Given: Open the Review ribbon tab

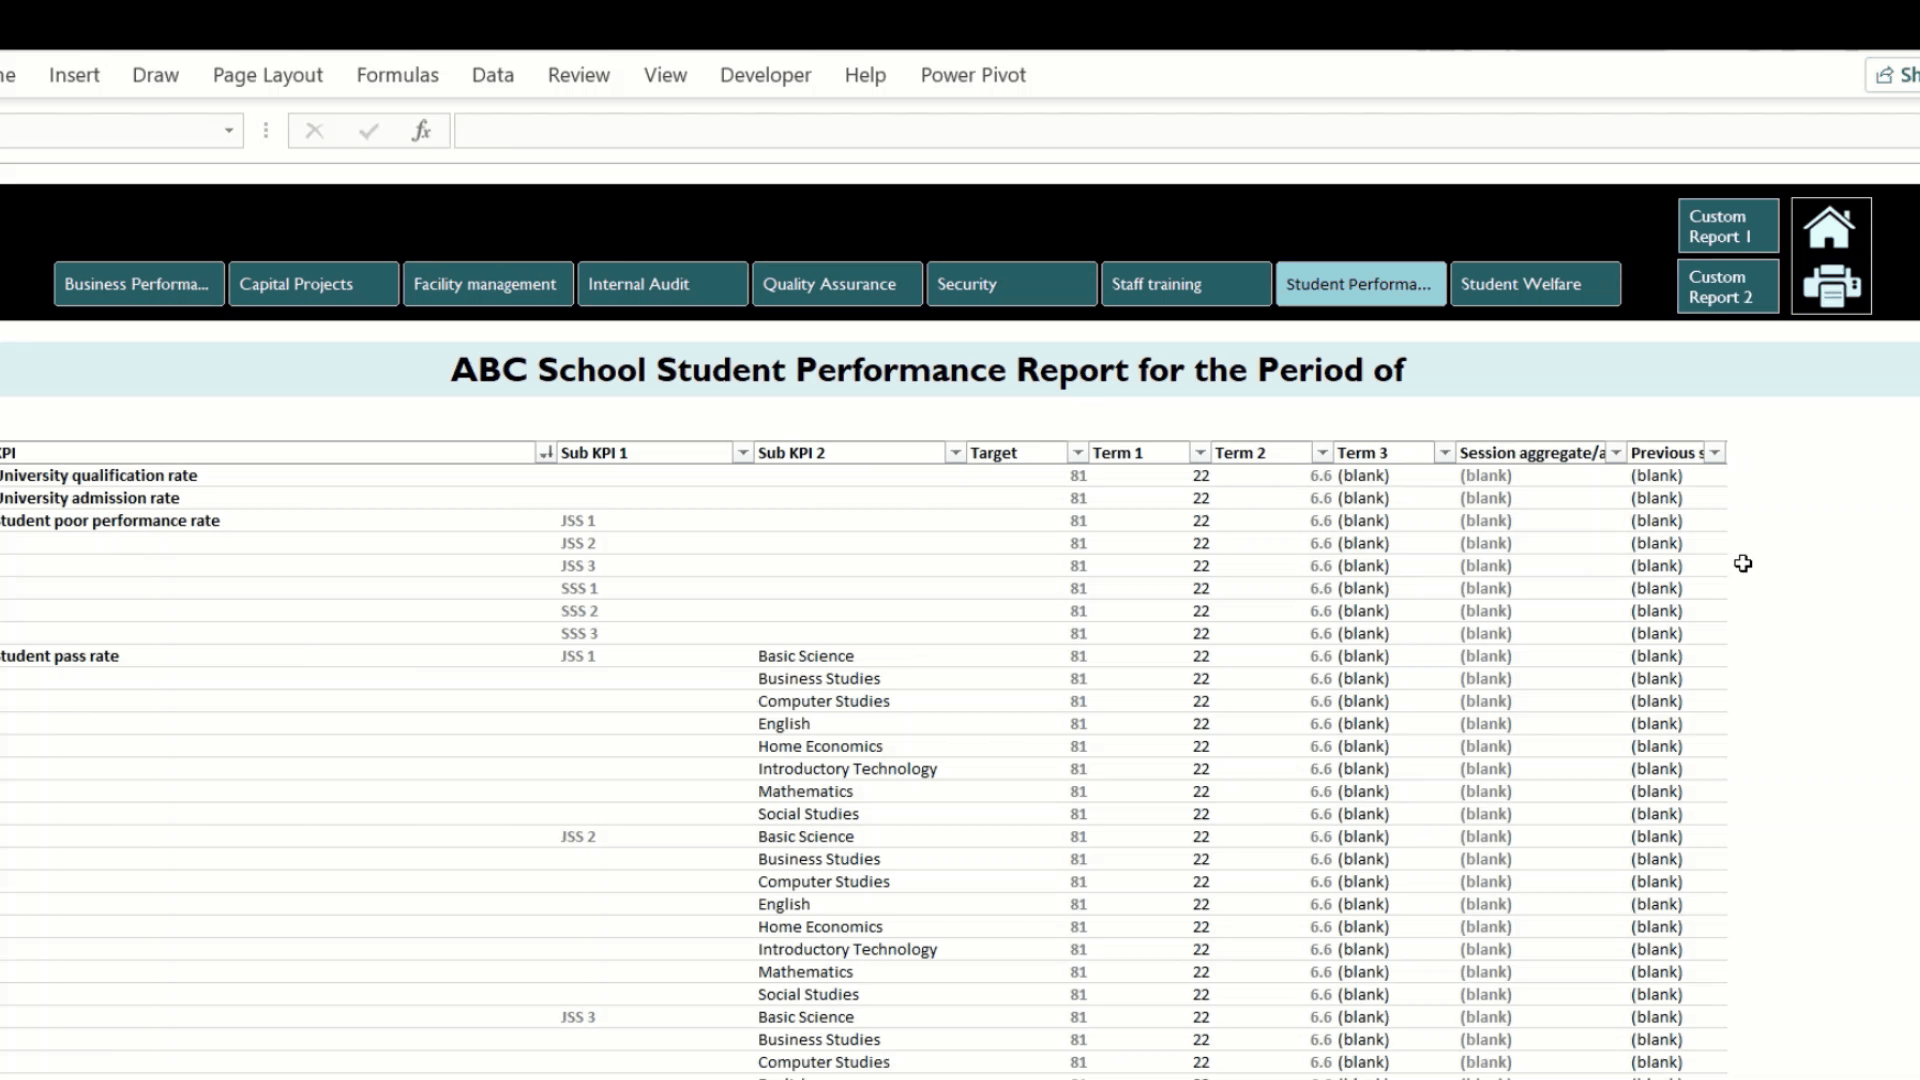Looking at the screenshot, I should tap(578, 75).
